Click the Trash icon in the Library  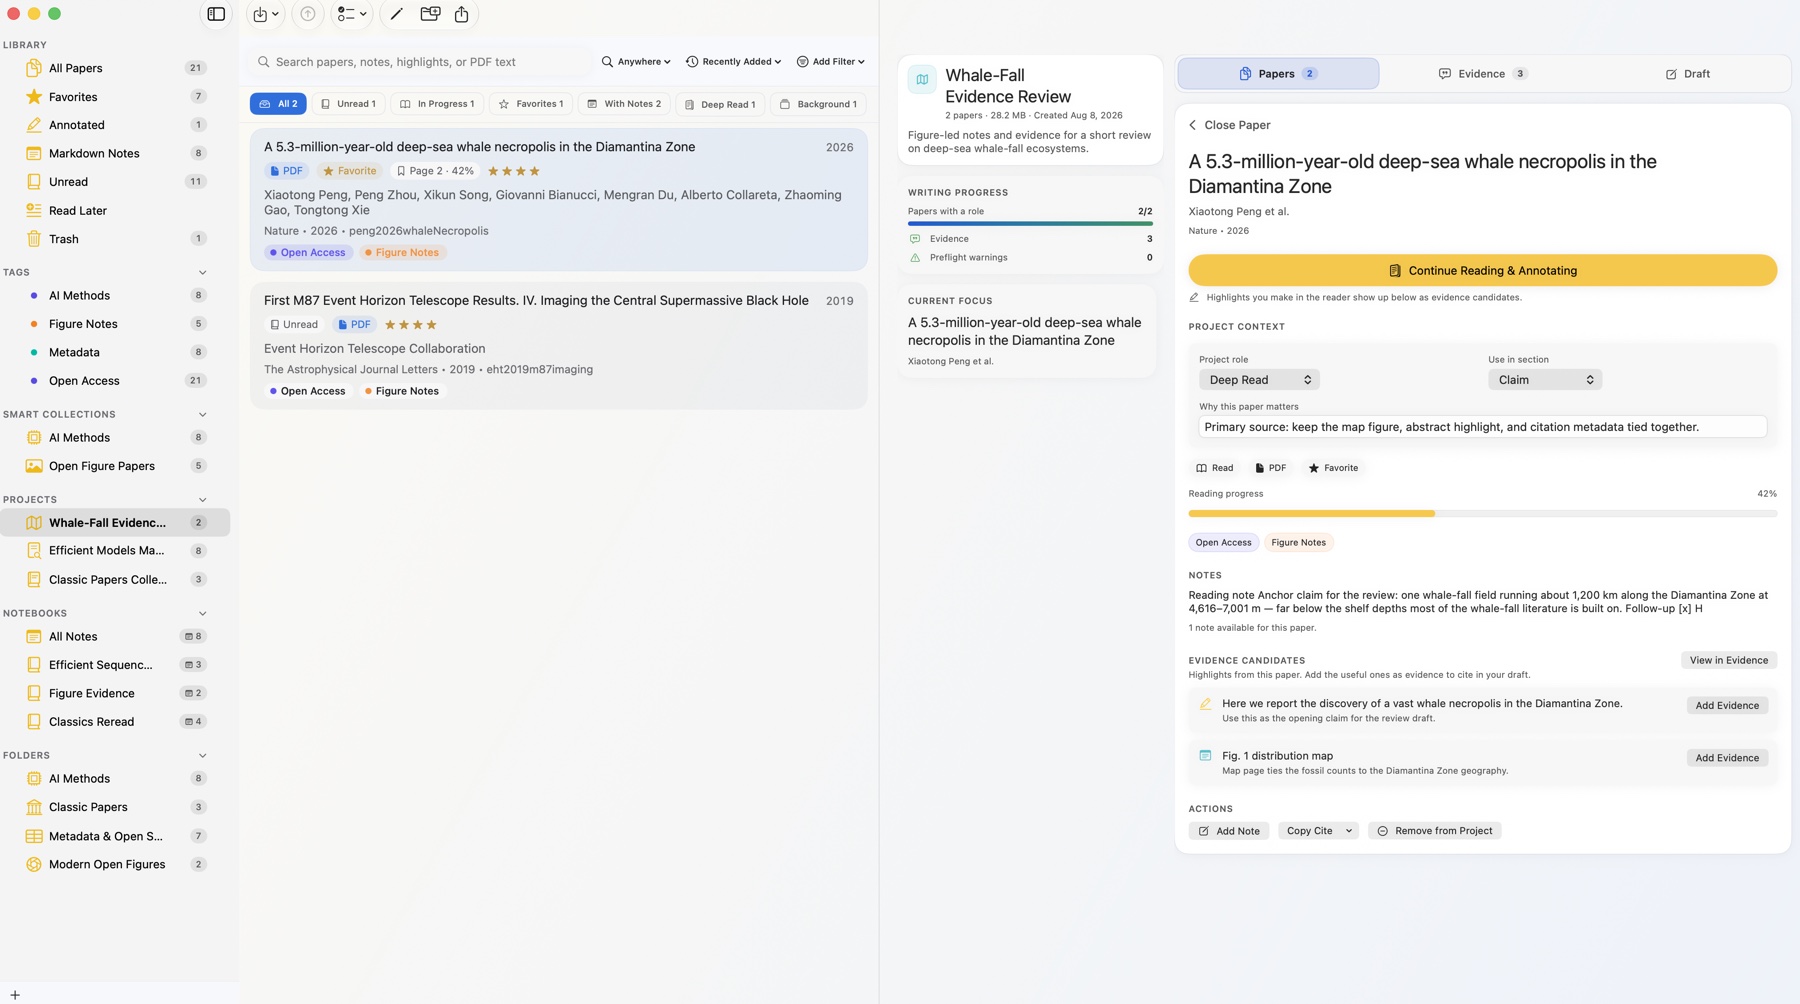(x=34, y=239)
